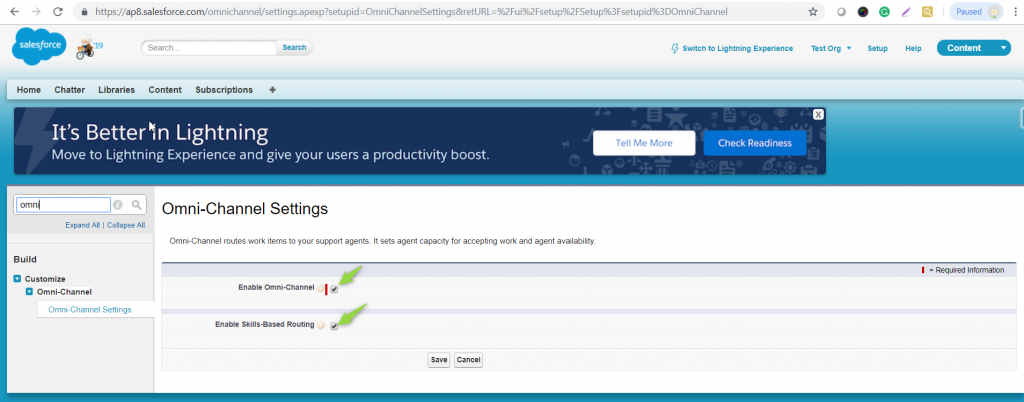The height and width of the screenshot is (402, 1024).
Task: Click the info icon in sidebar search
Action: tap(118, 205)
